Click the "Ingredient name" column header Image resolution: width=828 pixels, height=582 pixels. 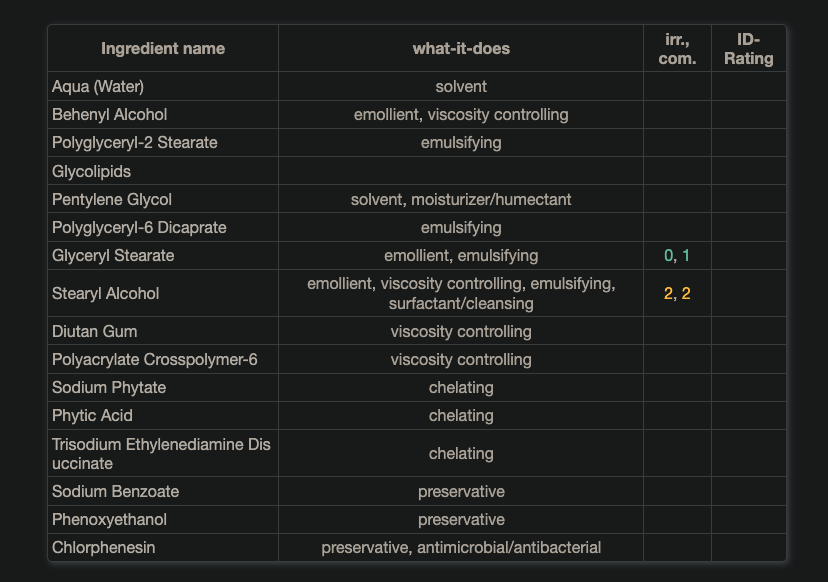[x=163, y=48]
